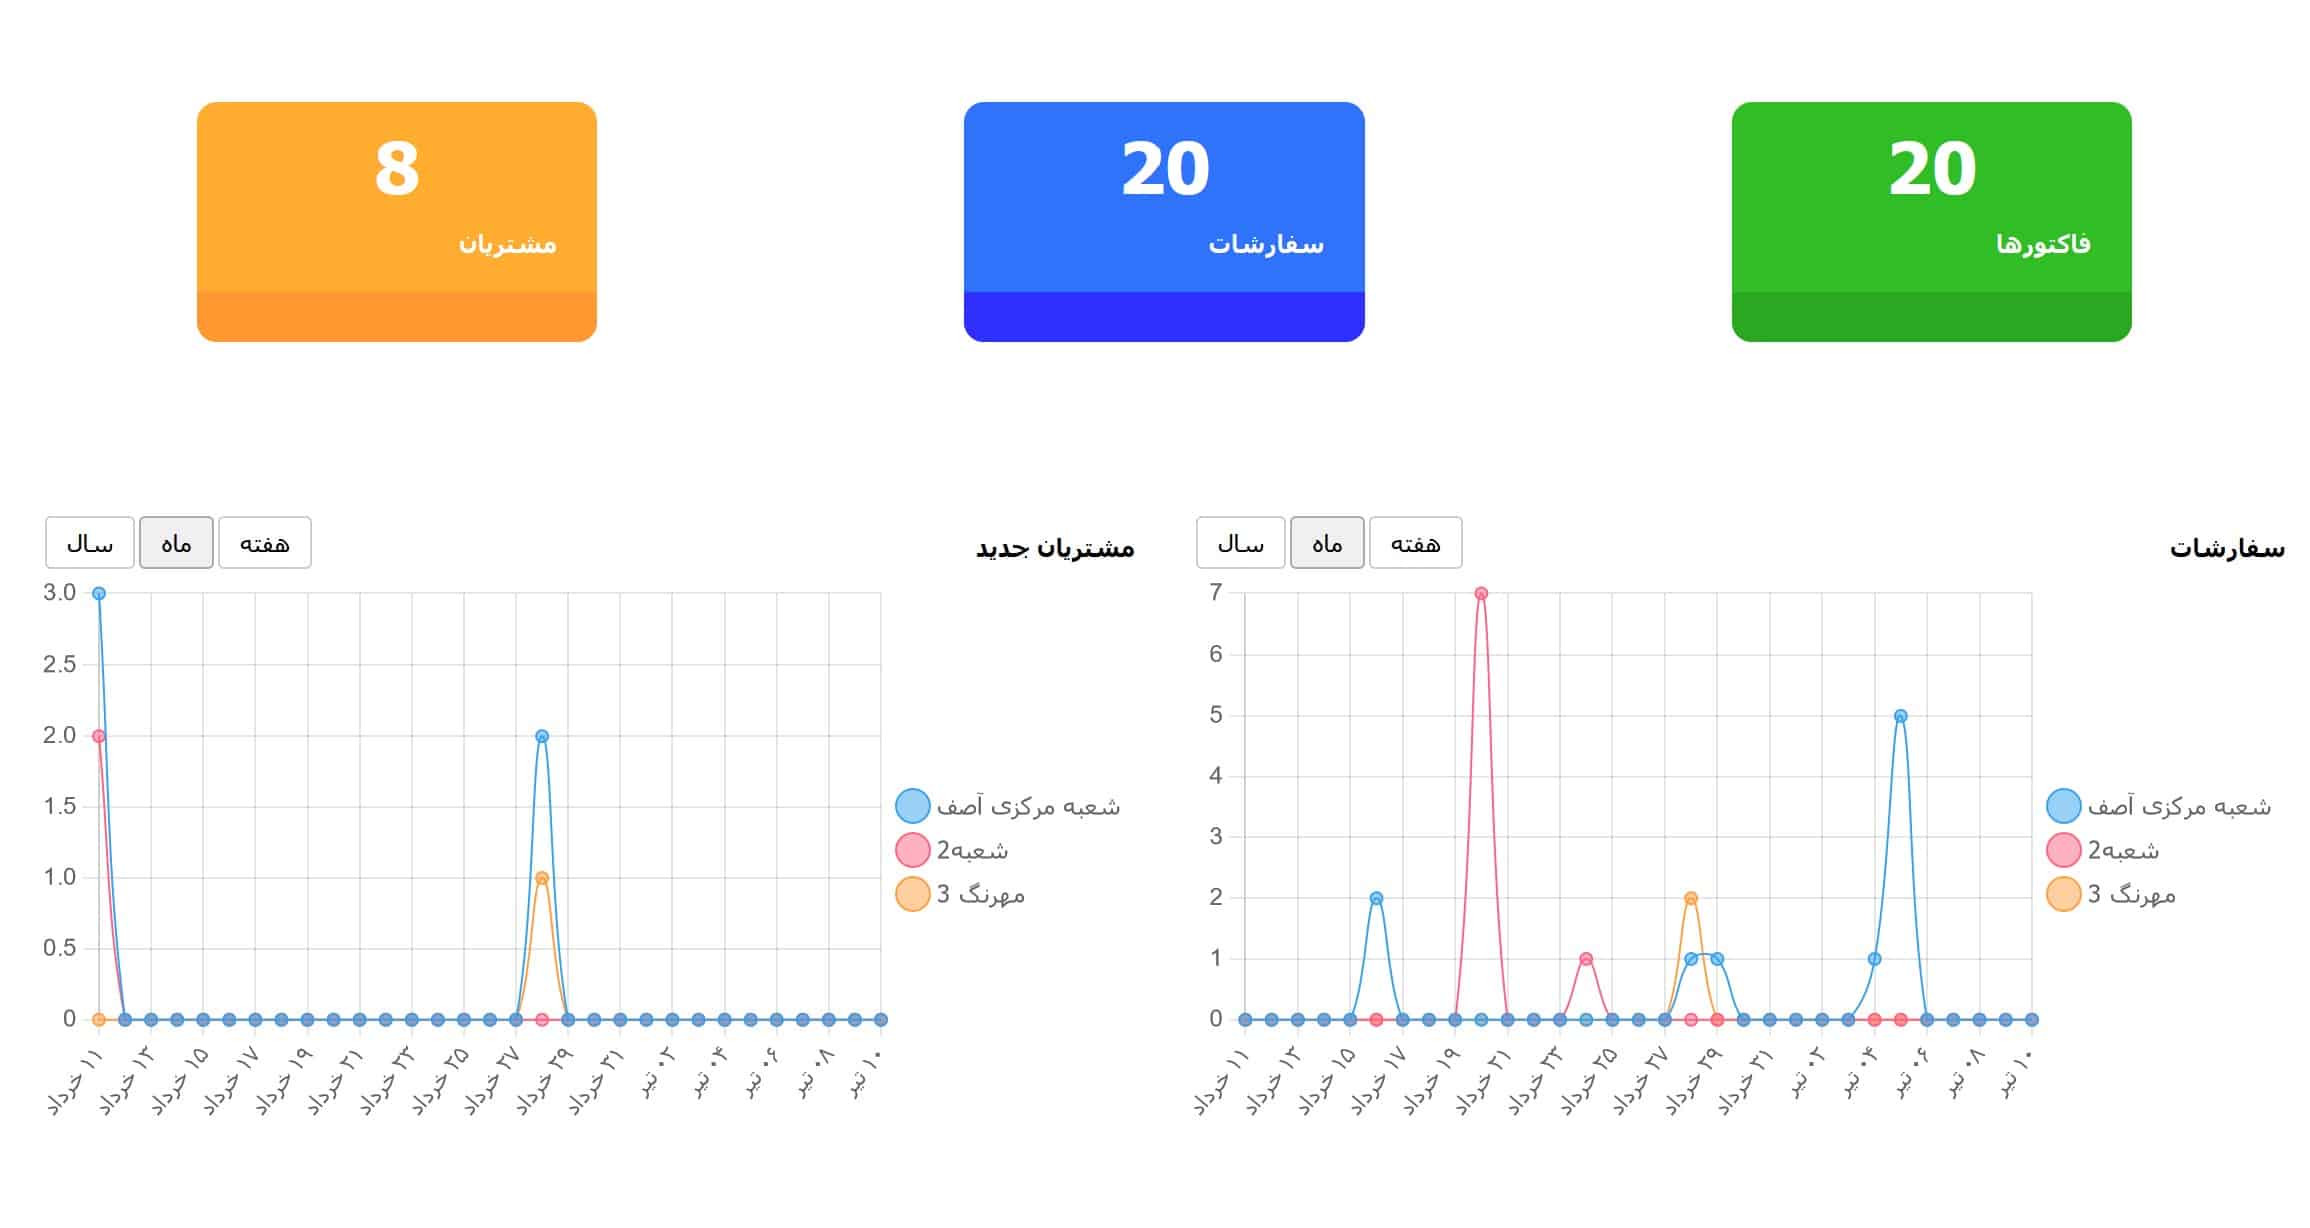Click the pink point at 2.0 new customers
The width and height of the screenshot is (2310, 1228).
pyautogui.click(x=99, y=736)
